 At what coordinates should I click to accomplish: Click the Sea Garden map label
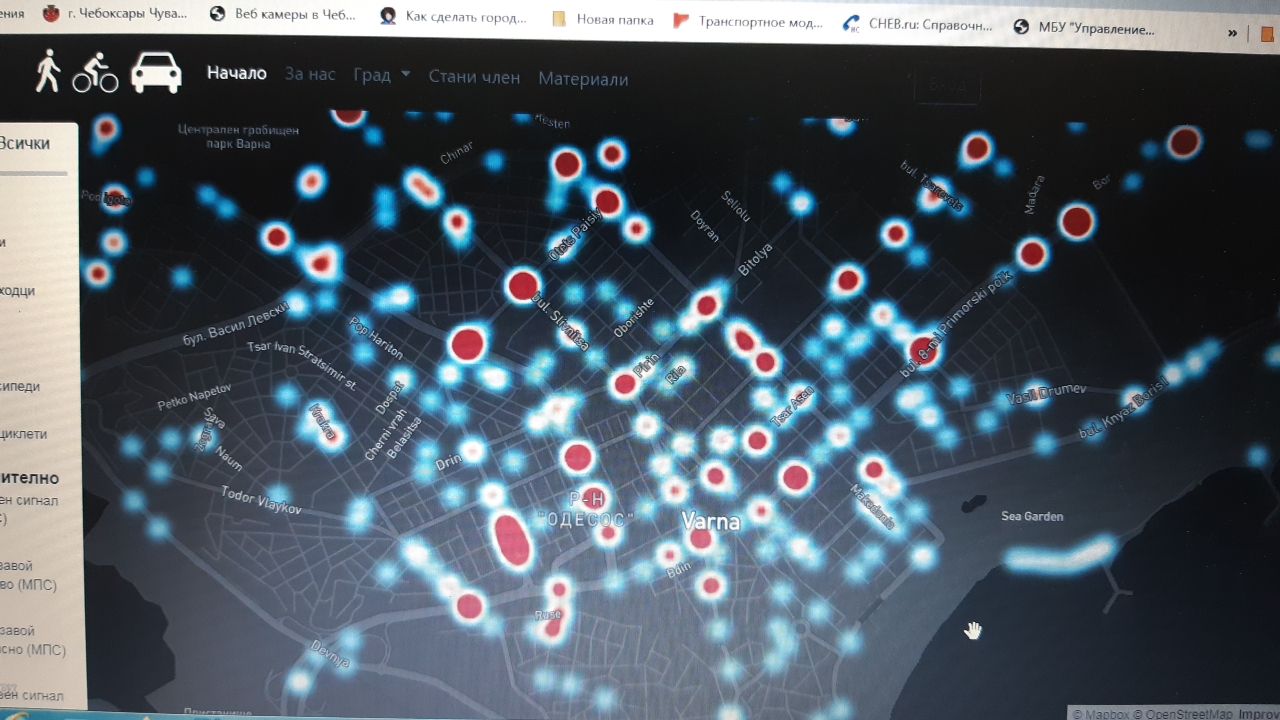[1032, 516]
